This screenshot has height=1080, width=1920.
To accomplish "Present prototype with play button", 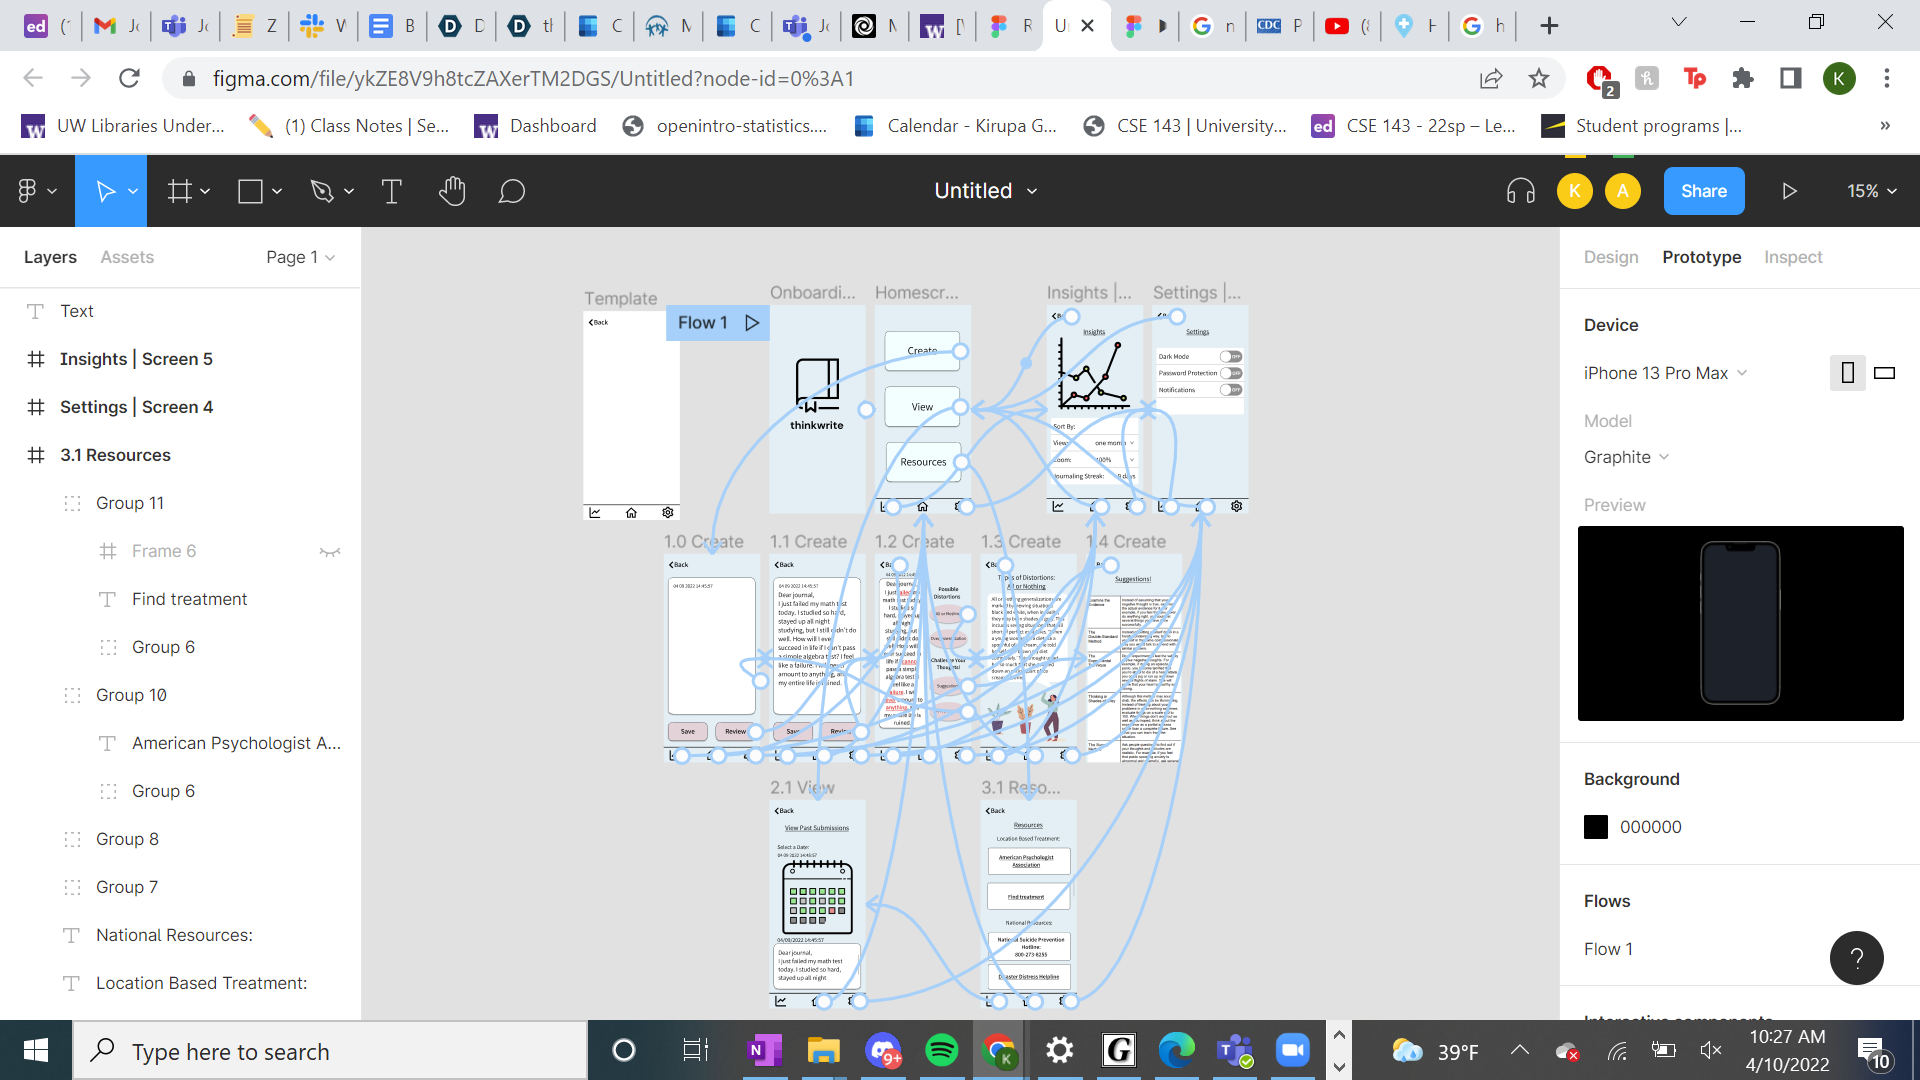I will click(x=1789, y=191).
